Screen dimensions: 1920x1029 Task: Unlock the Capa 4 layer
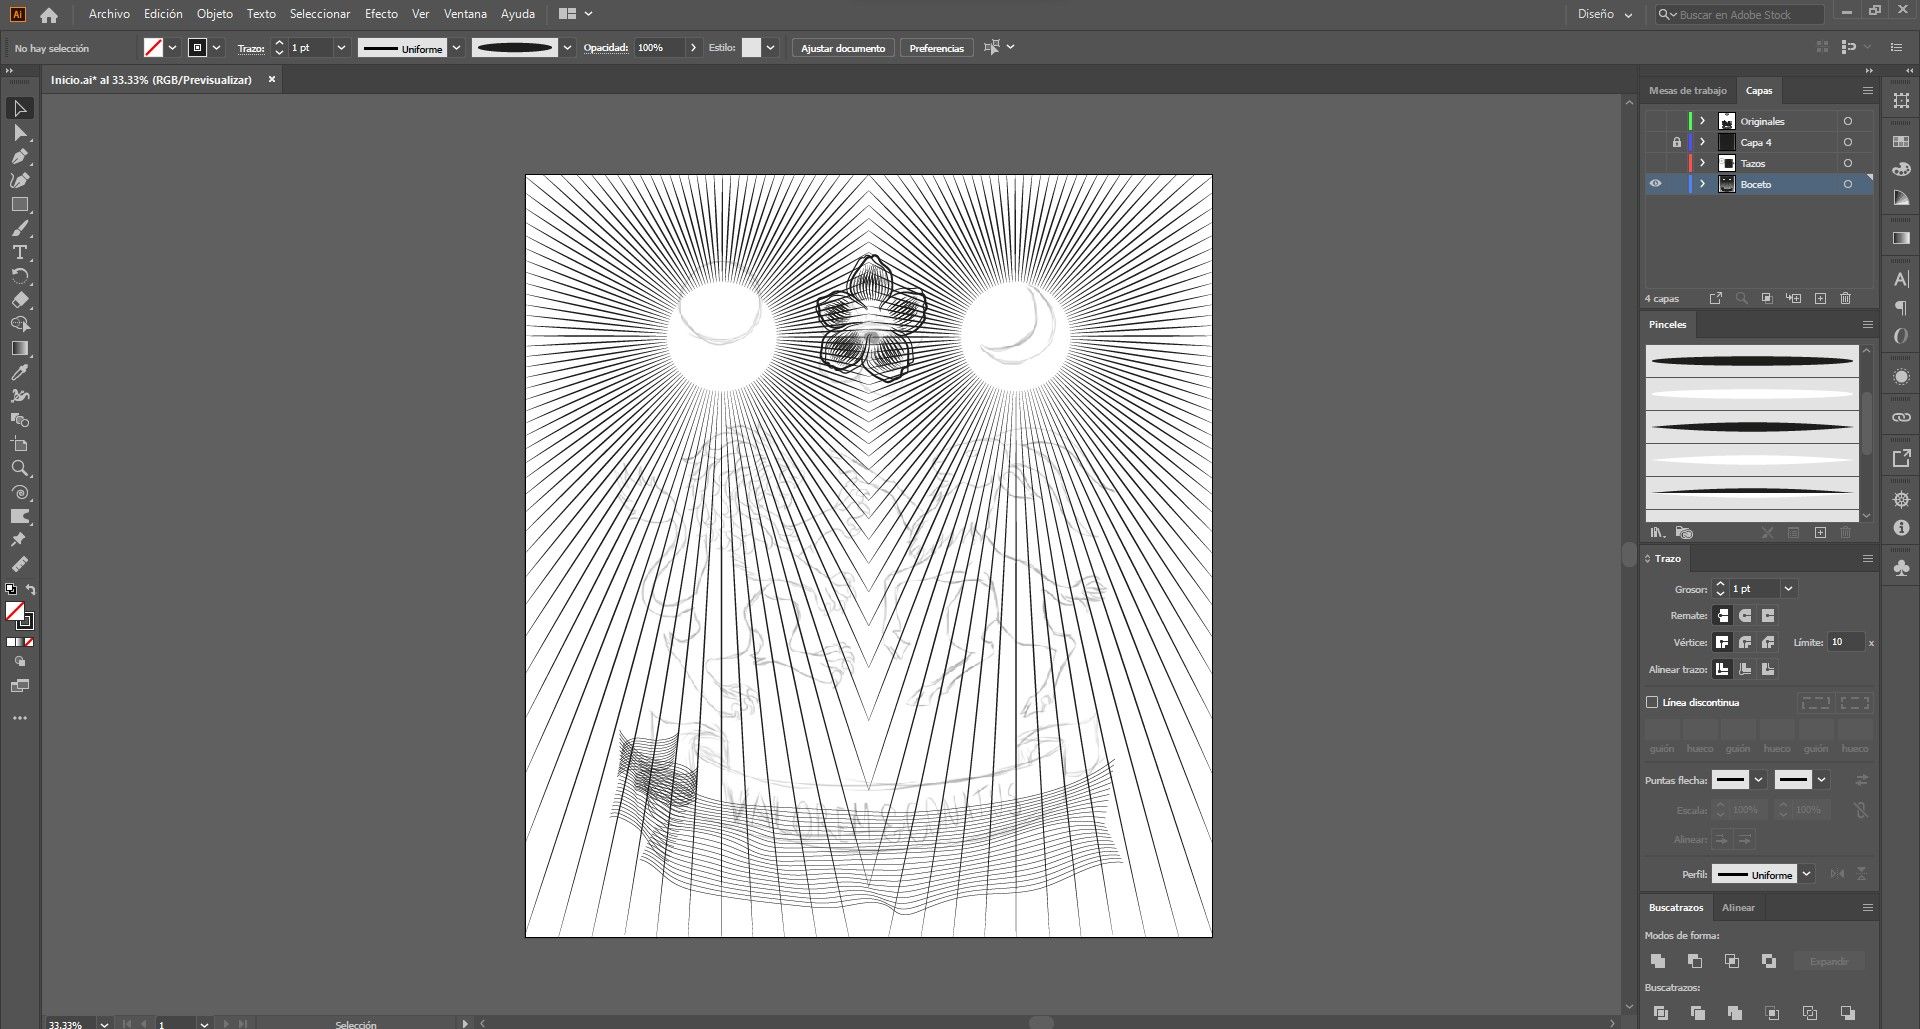click(x=1676, y=142)
